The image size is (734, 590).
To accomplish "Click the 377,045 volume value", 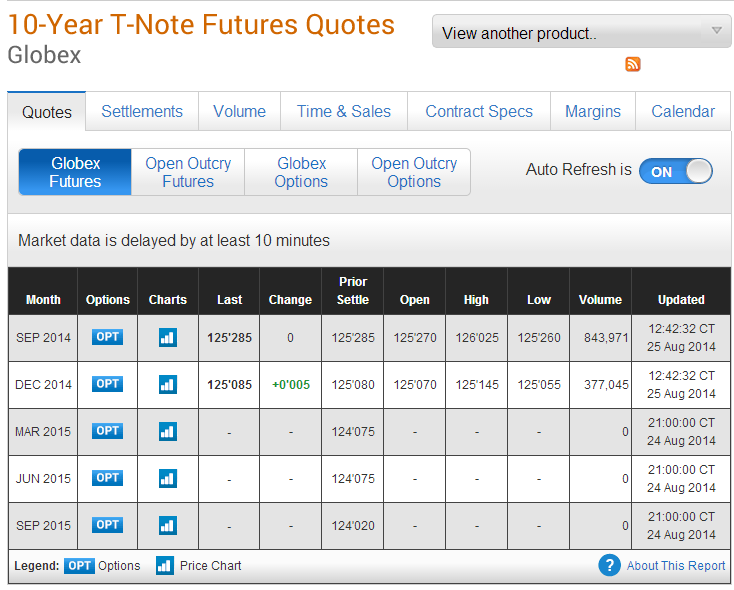I will tap(606, 385).
